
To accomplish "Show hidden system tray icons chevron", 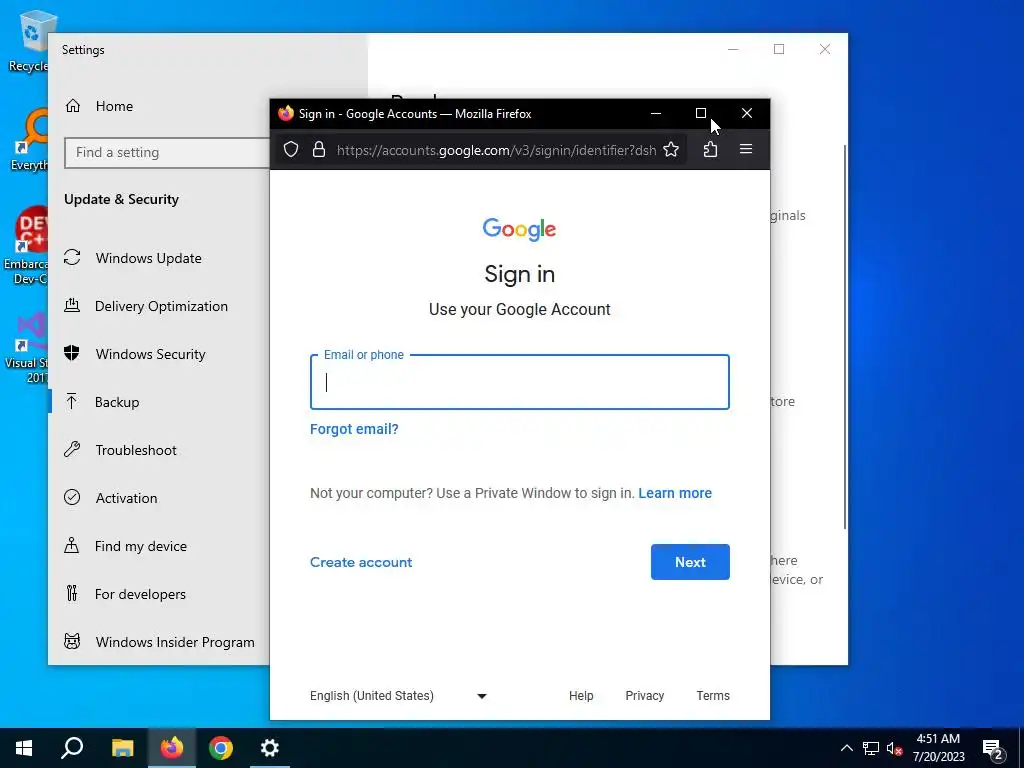I will 846,748.
